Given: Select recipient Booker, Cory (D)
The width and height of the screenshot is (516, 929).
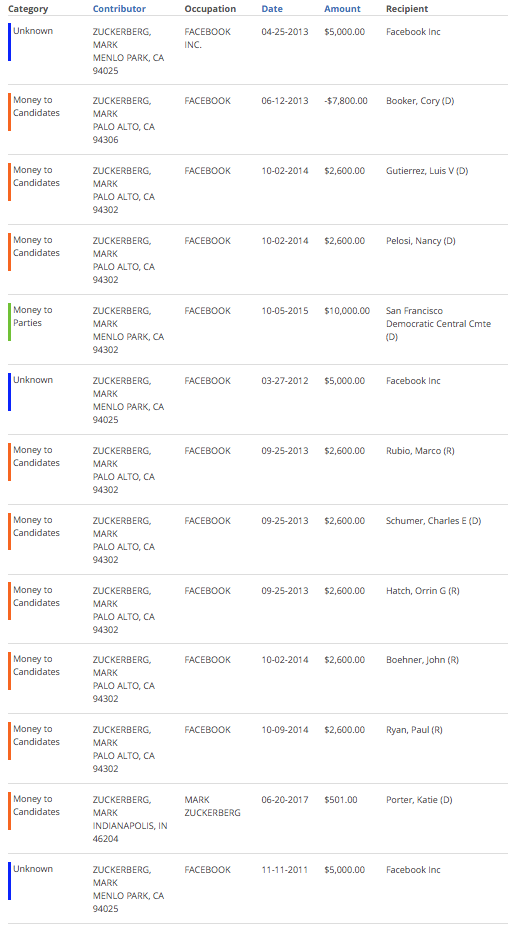Looking at the screenshot, I should tap(420, 101).
